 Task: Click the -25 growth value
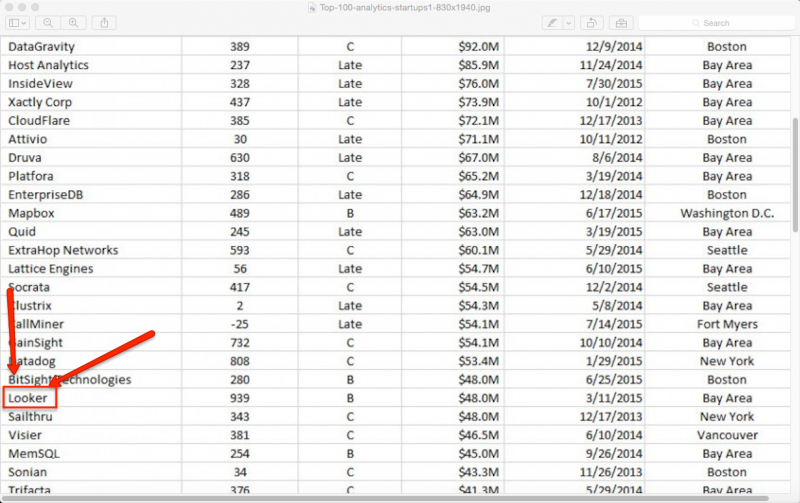tap(240, 324)
